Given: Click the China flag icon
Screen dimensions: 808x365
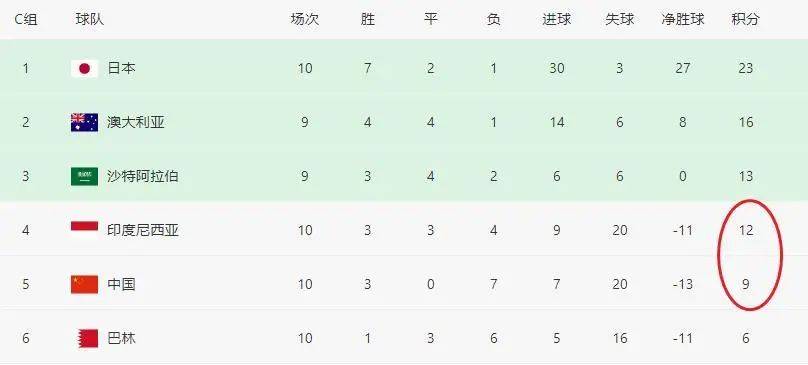Looking at the screenshot, I should pos(85,285).
